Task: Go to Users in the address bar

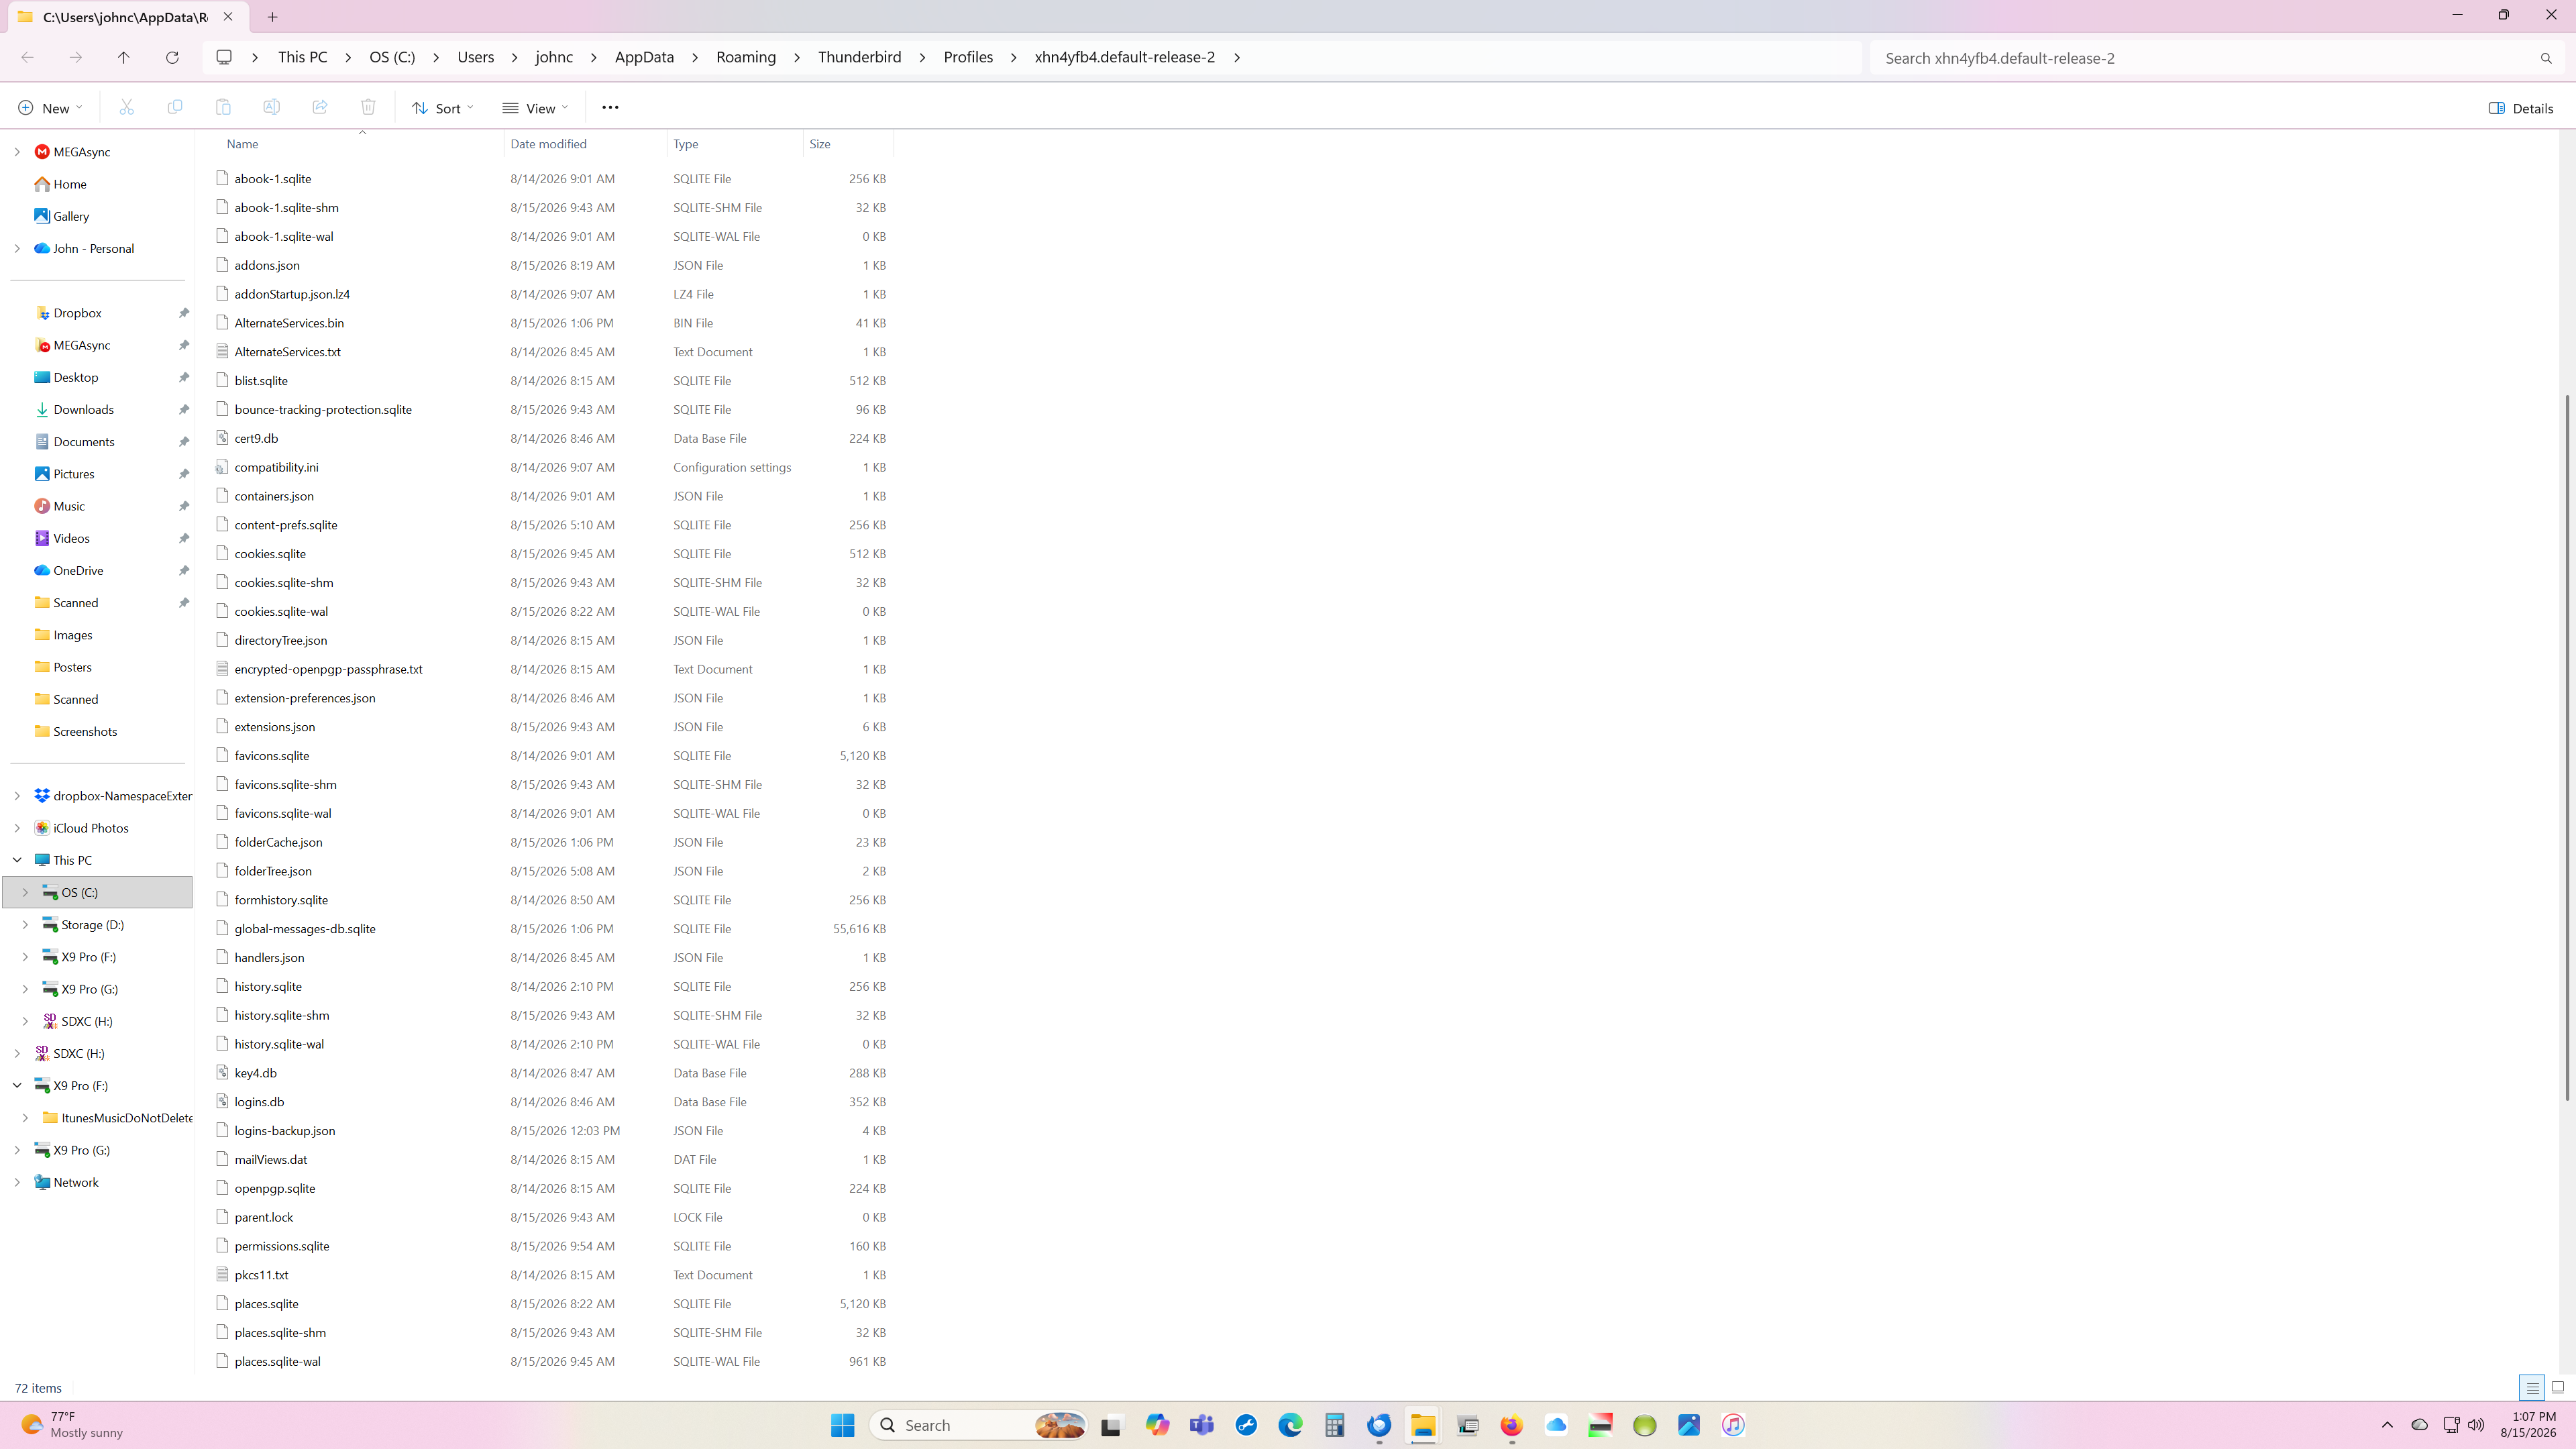Action: pyautogui.click(x=476, y=57)
